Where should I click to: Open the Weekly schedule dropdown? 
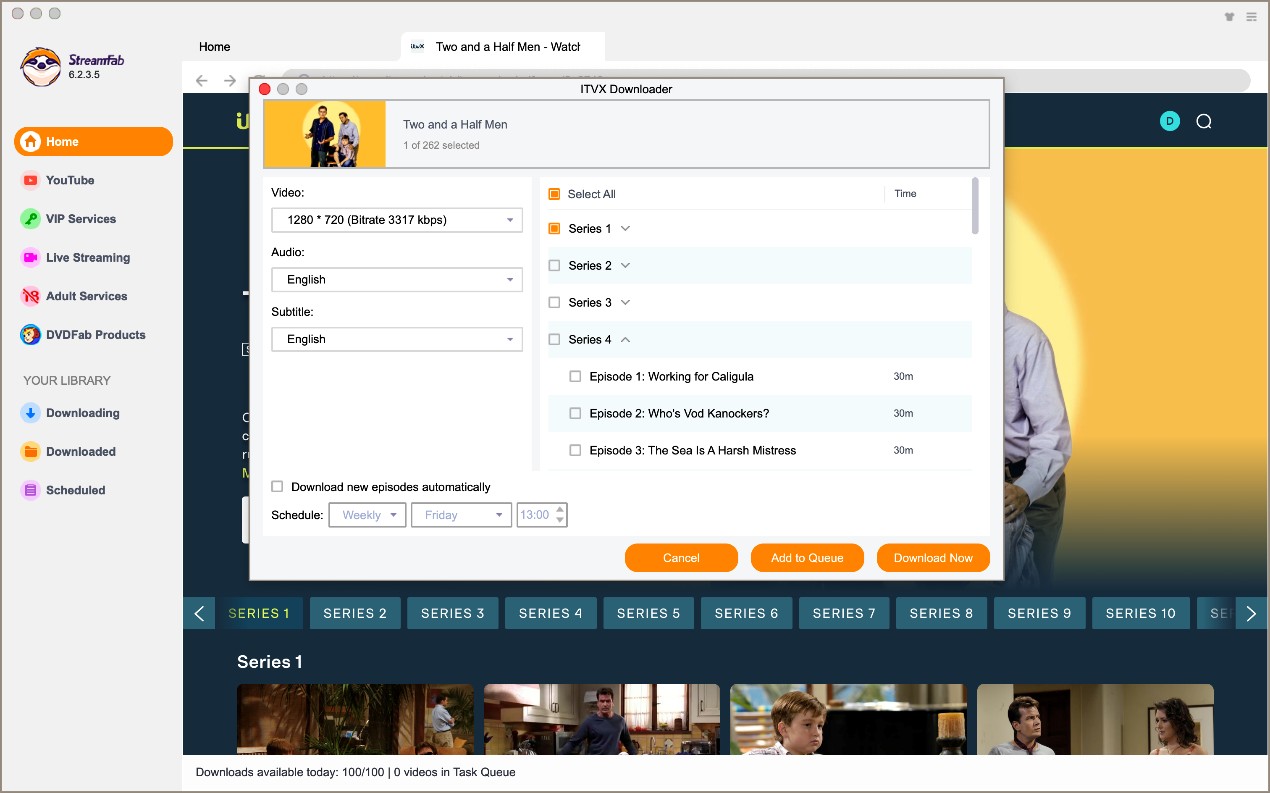(x=367, y=515)
